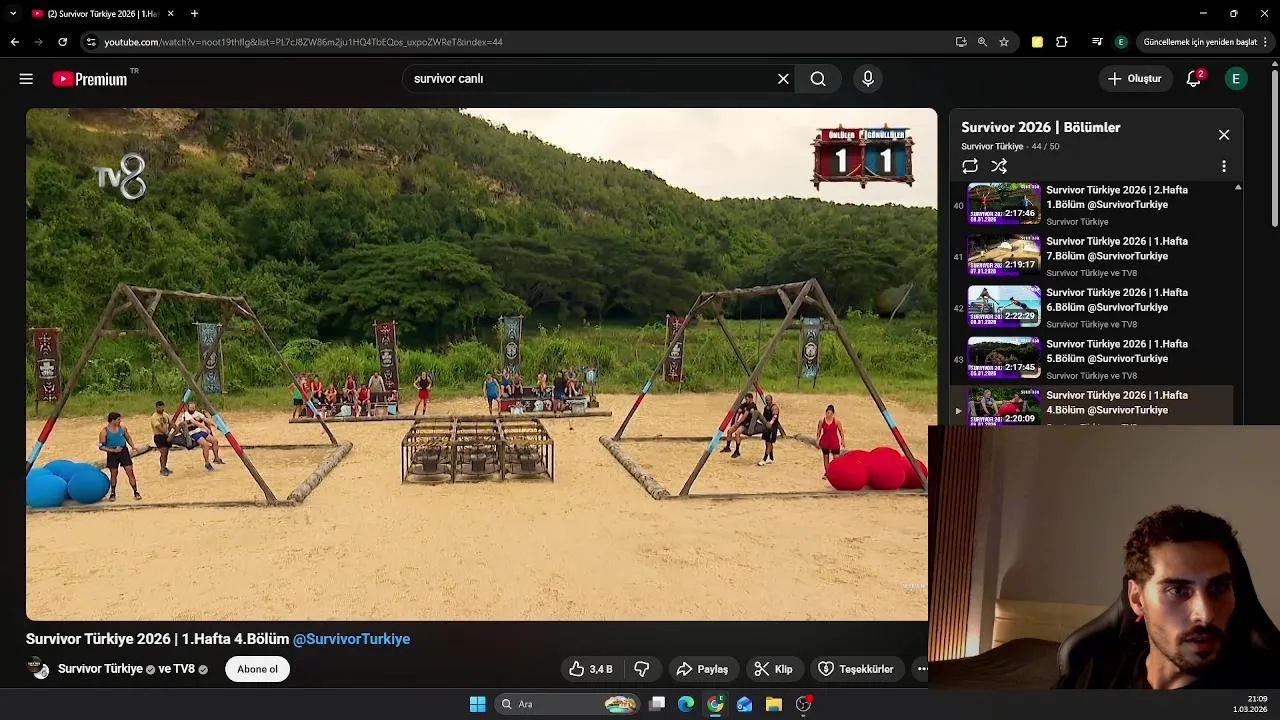Bookmark this page with the star

point(1004,42)
